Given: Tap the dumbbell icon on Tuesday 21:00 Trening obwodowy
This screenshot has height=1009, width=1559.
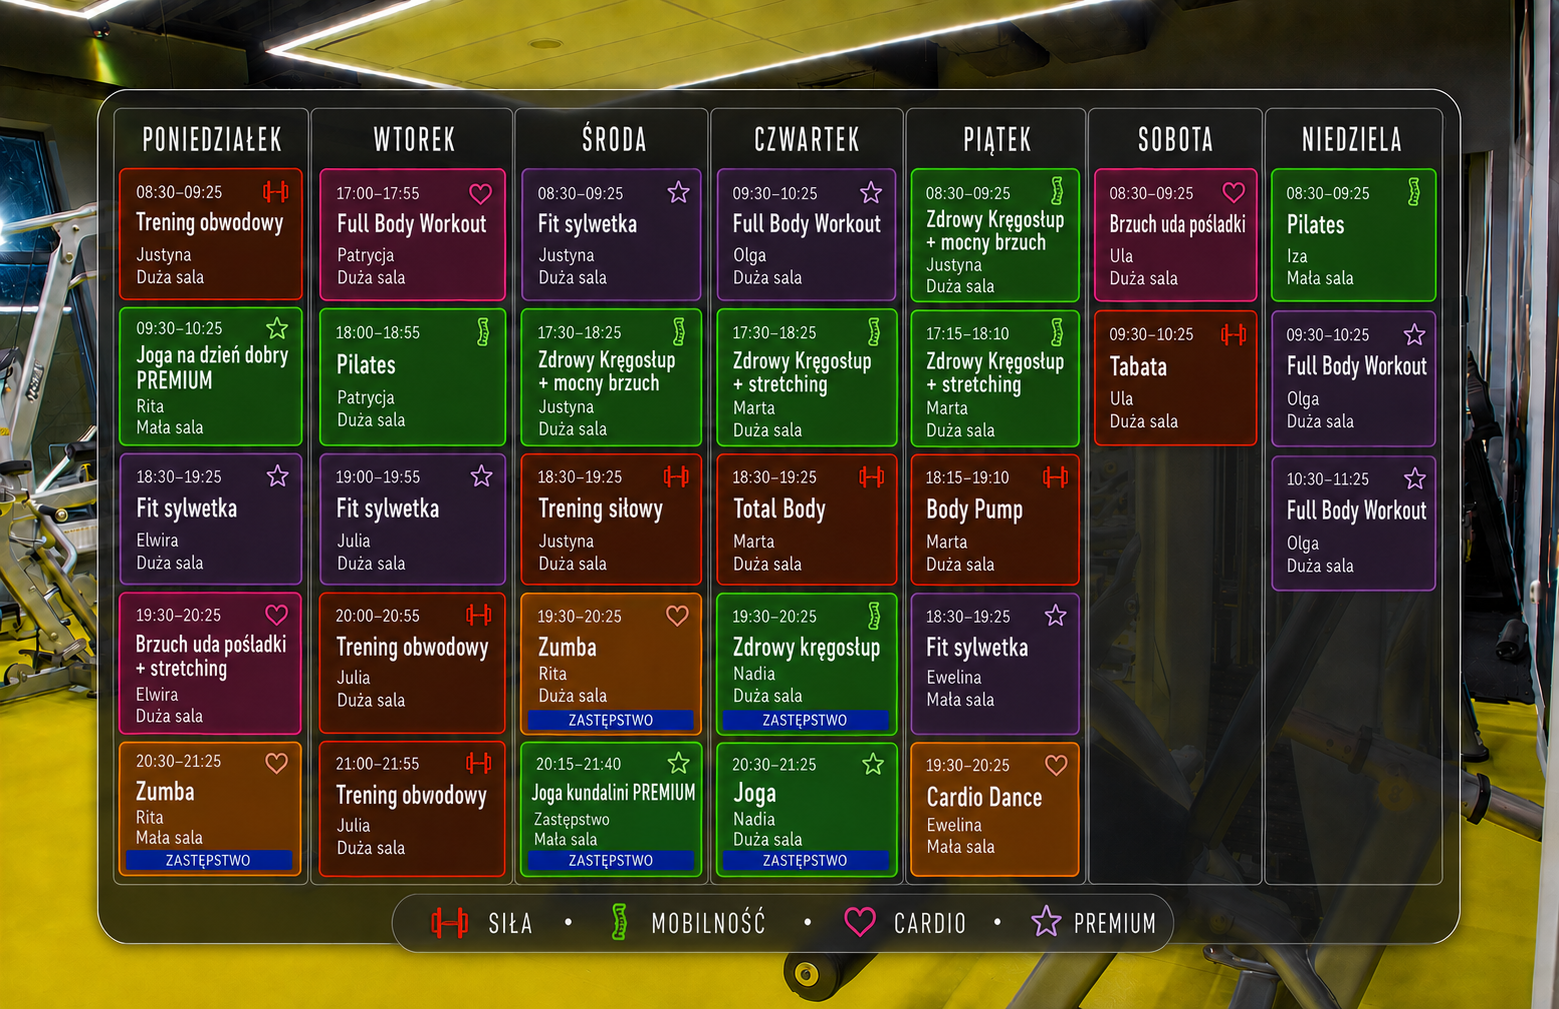Looking at the screenshot, I should click(479, 763).
